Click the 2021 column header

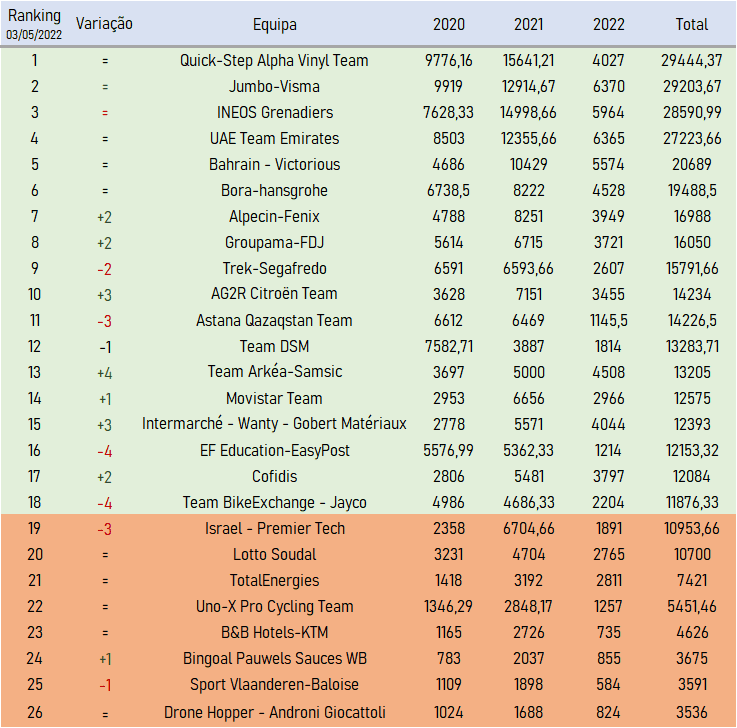click(528, 24)
